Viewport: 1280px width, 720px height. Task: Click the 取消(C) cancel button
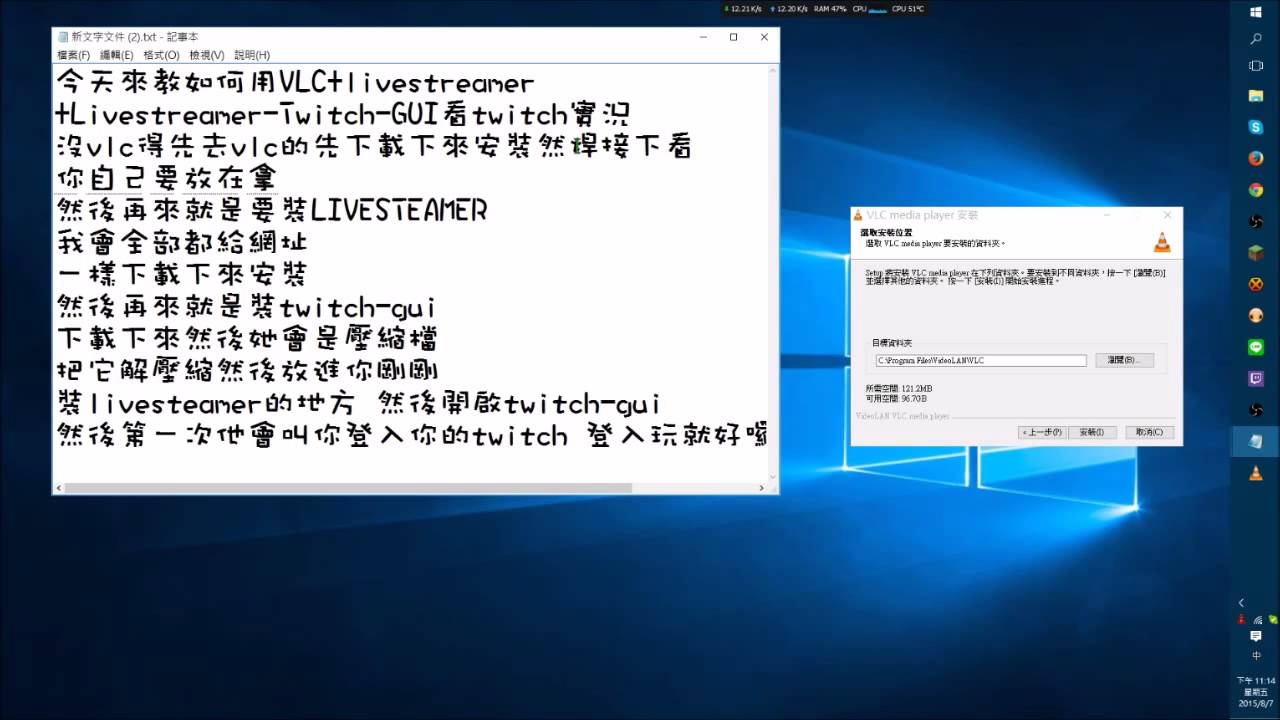coord(1148,432)
